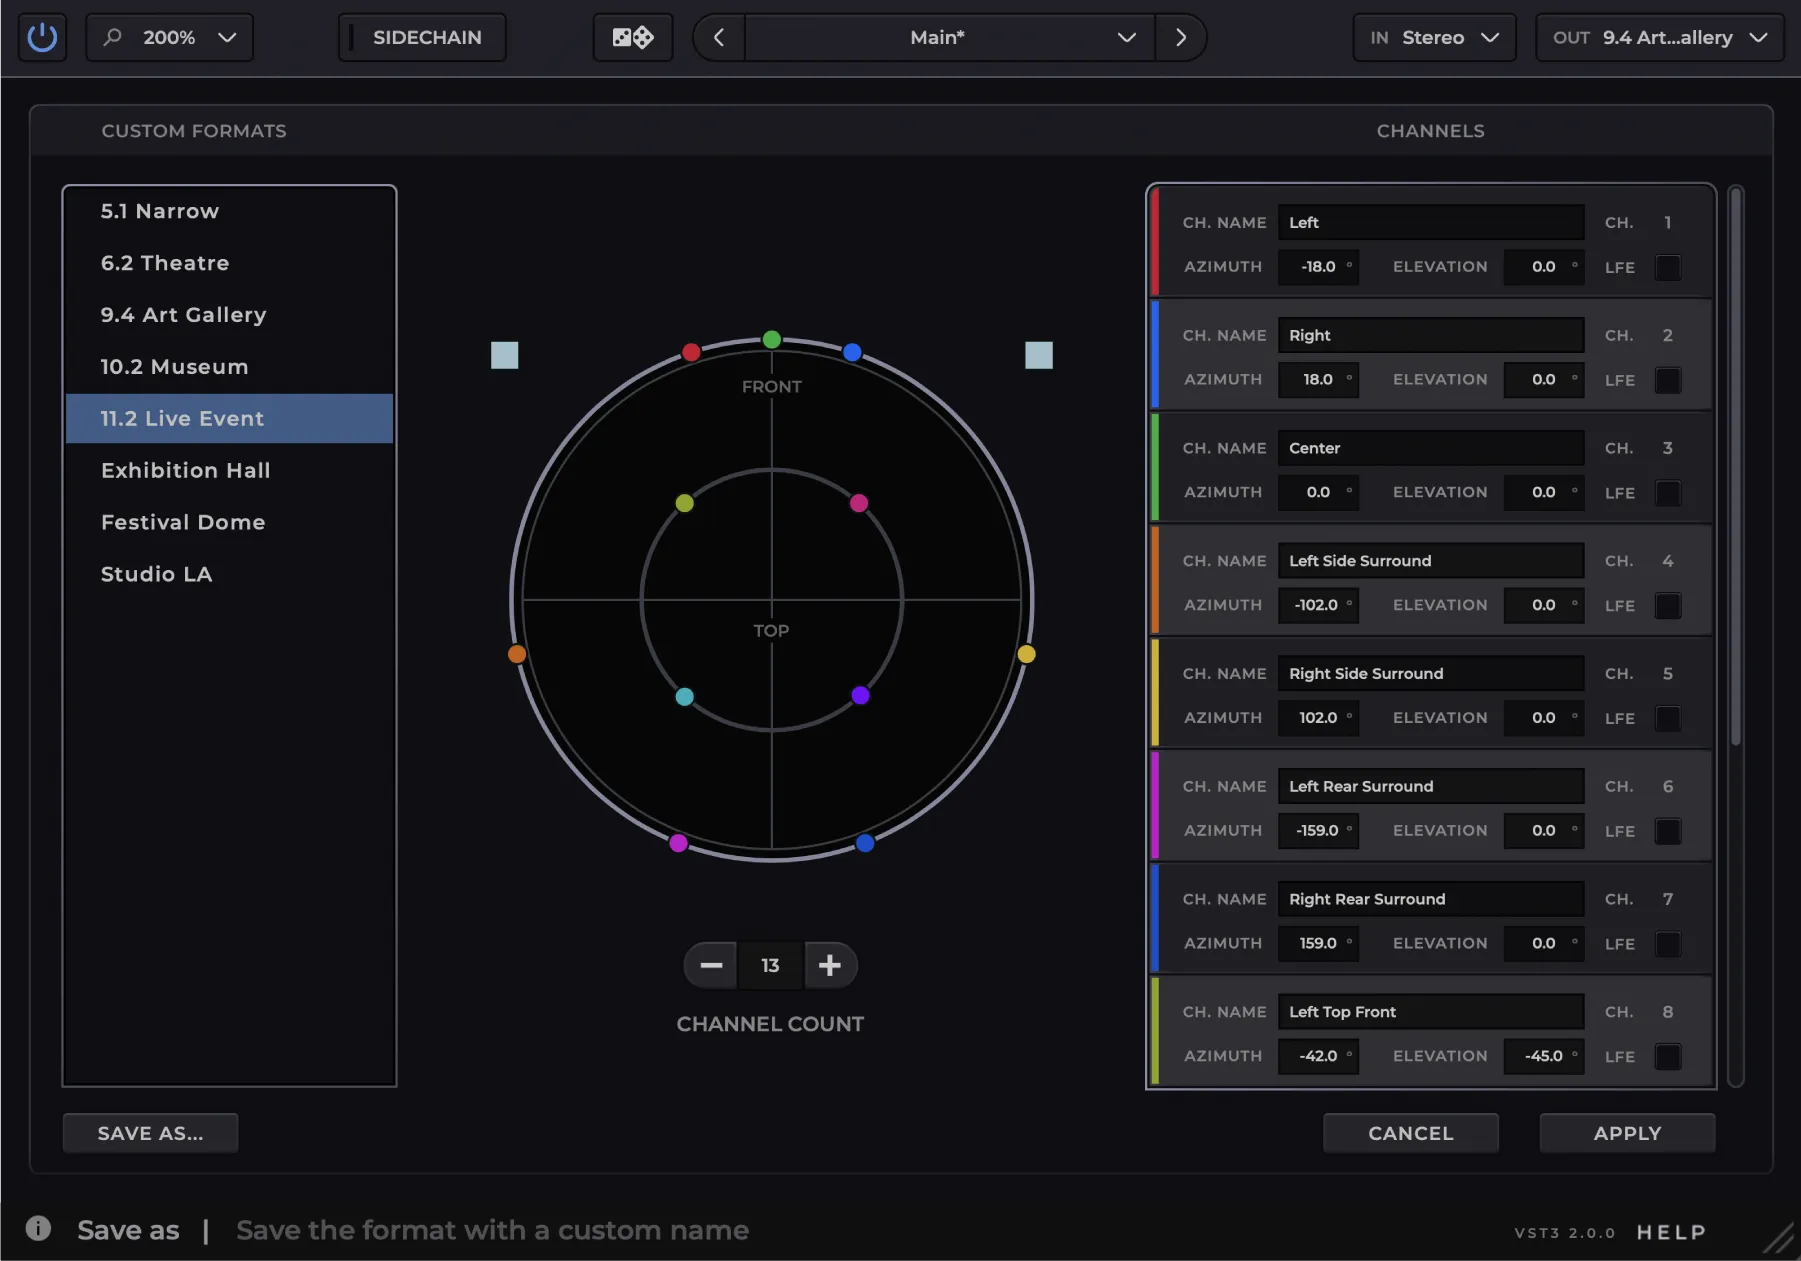Toggle the SIDECHAIN button
This screenshot has width=1801, height=1261.
point(422,38)
